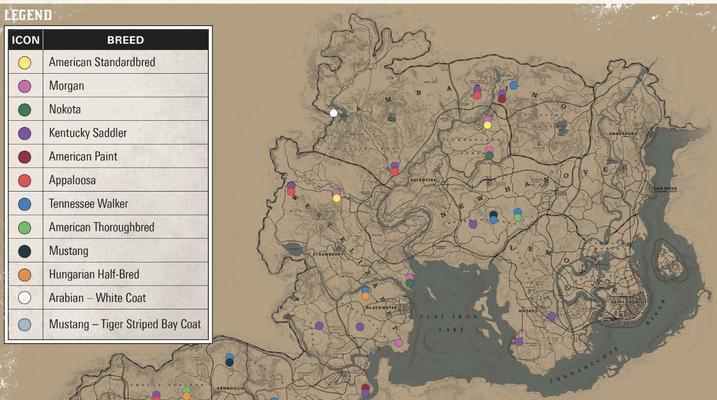
Task: Select the 'Rhodes' town label on map
Action: click(528, 311)
